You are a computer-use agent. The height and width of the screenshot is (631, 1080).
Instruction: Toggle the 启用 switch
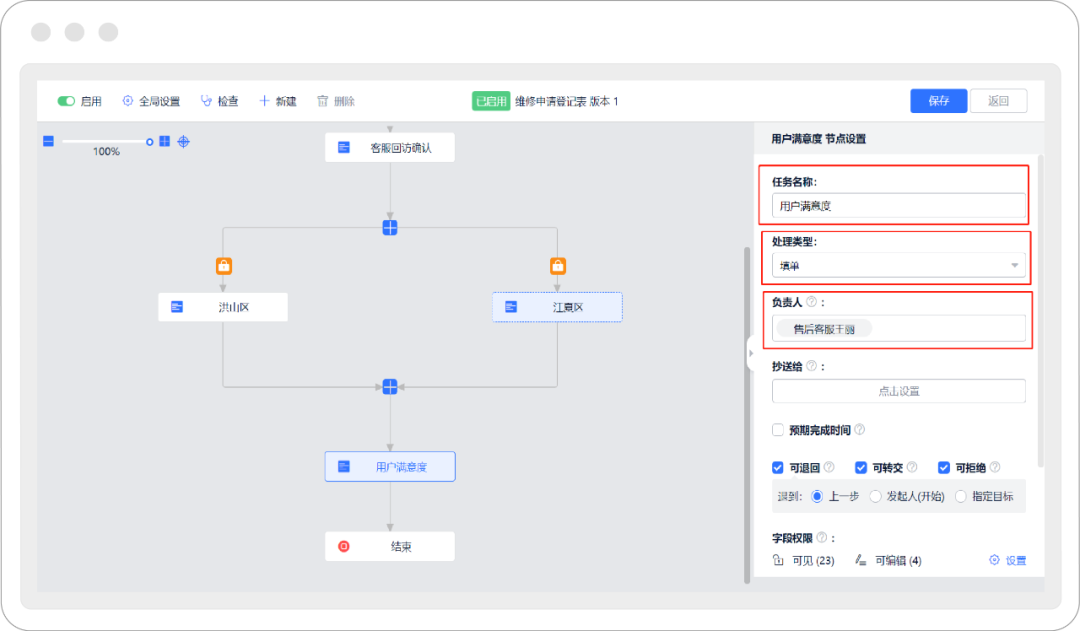pyautogui.click(x=67, y=101)
